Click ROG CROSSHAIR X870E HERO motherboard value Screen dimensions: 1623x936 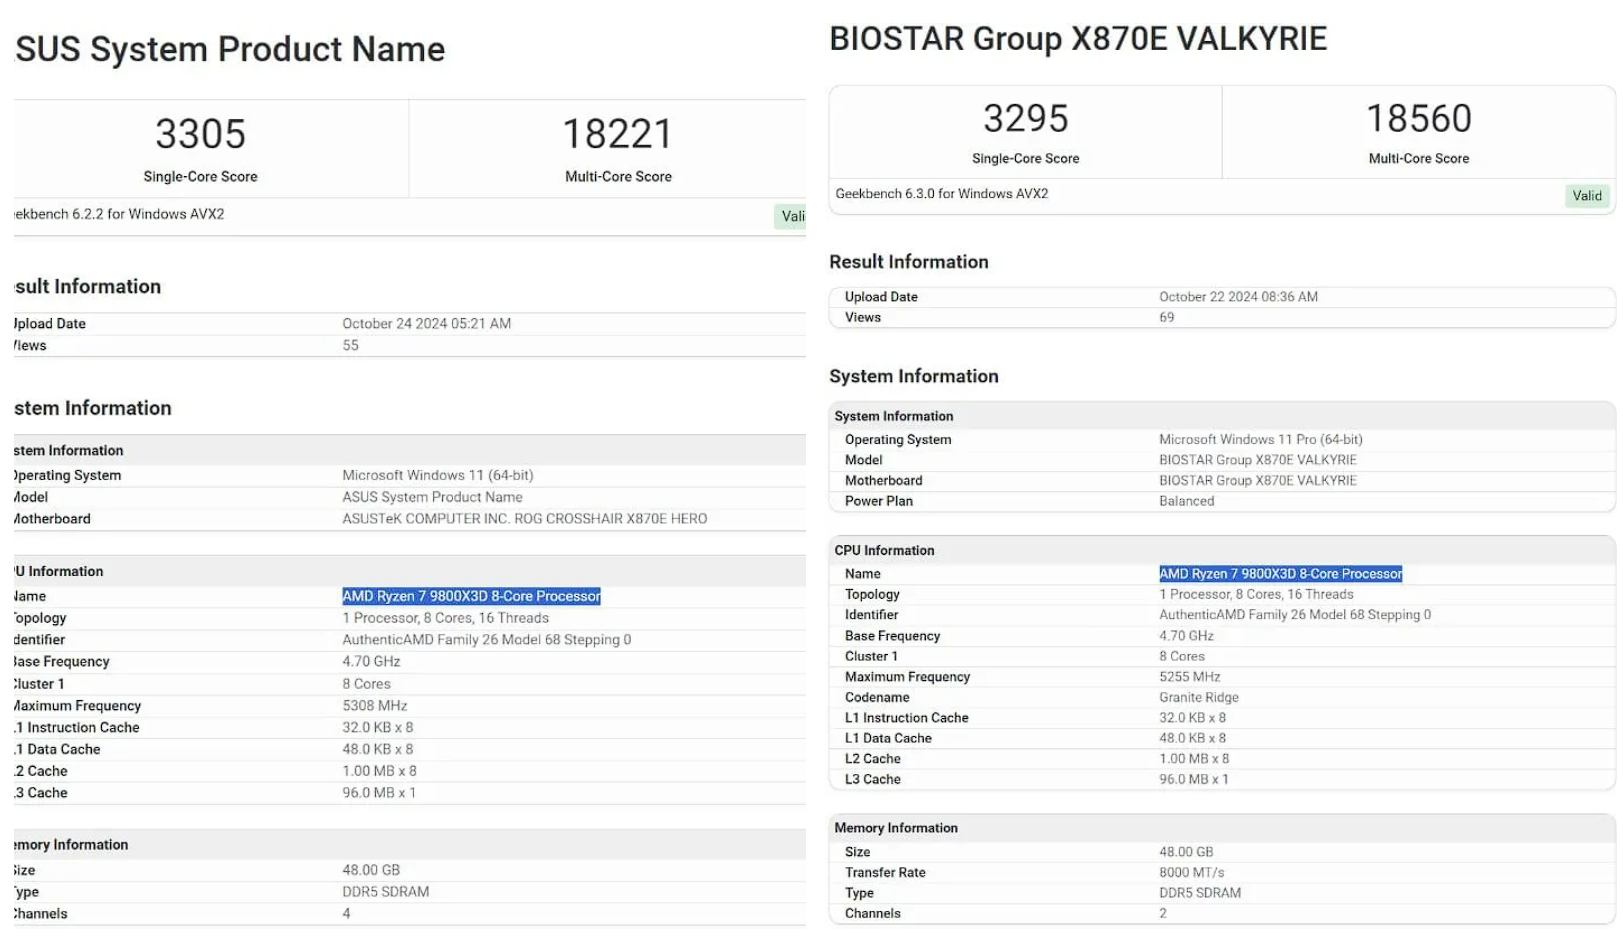[524, 519]
